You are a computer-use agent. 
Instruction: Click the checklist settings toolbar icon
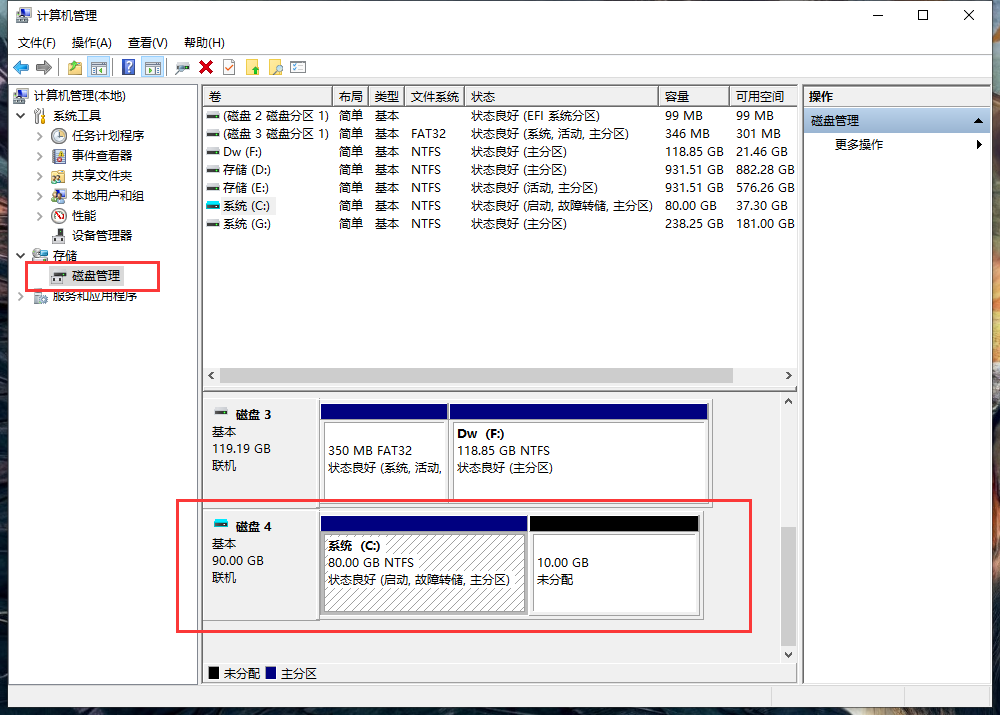pyautogui.click(x=298, y=67)
